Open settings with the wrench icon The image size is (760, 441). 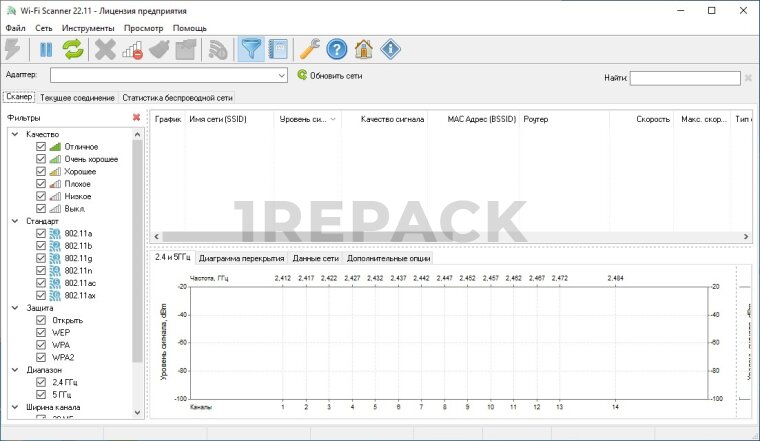pyautogui.click(x=310, y=50)
